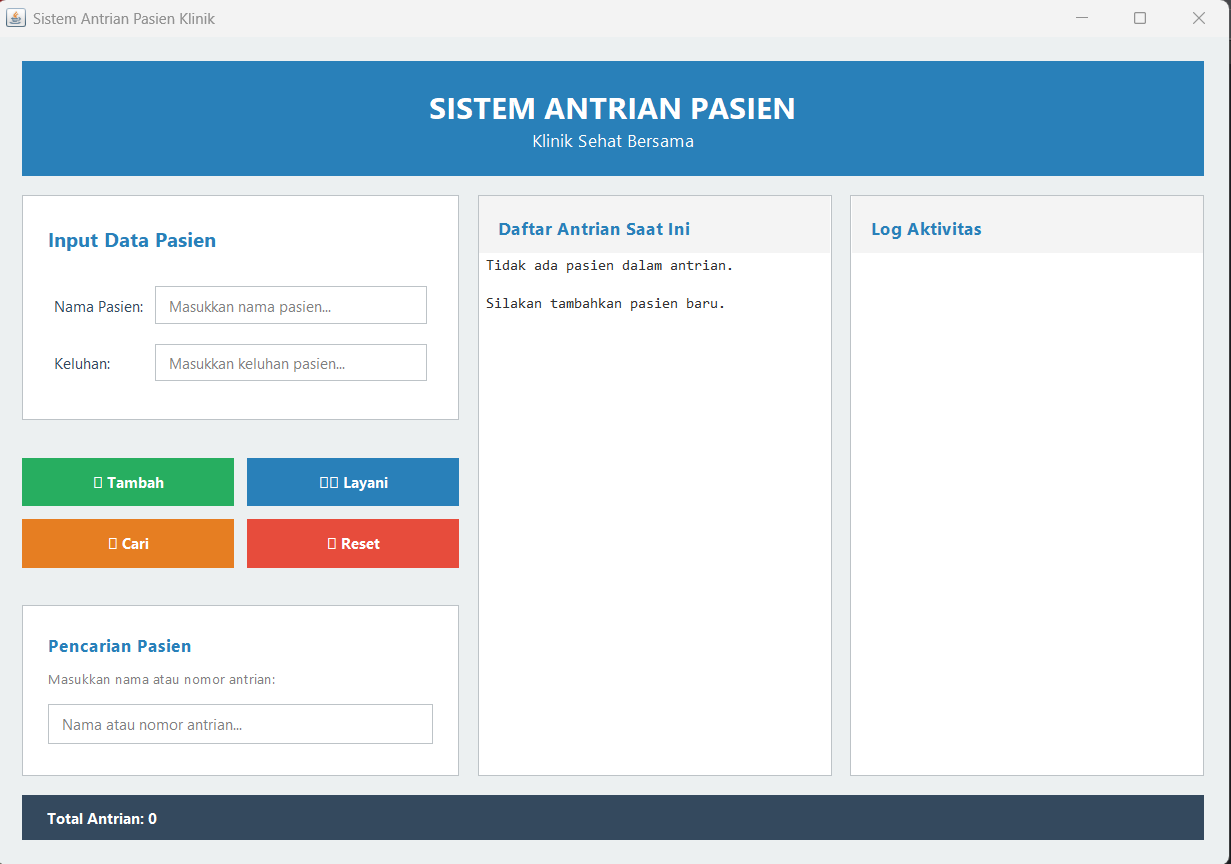Hit the orange Cari button

[128, 543]
